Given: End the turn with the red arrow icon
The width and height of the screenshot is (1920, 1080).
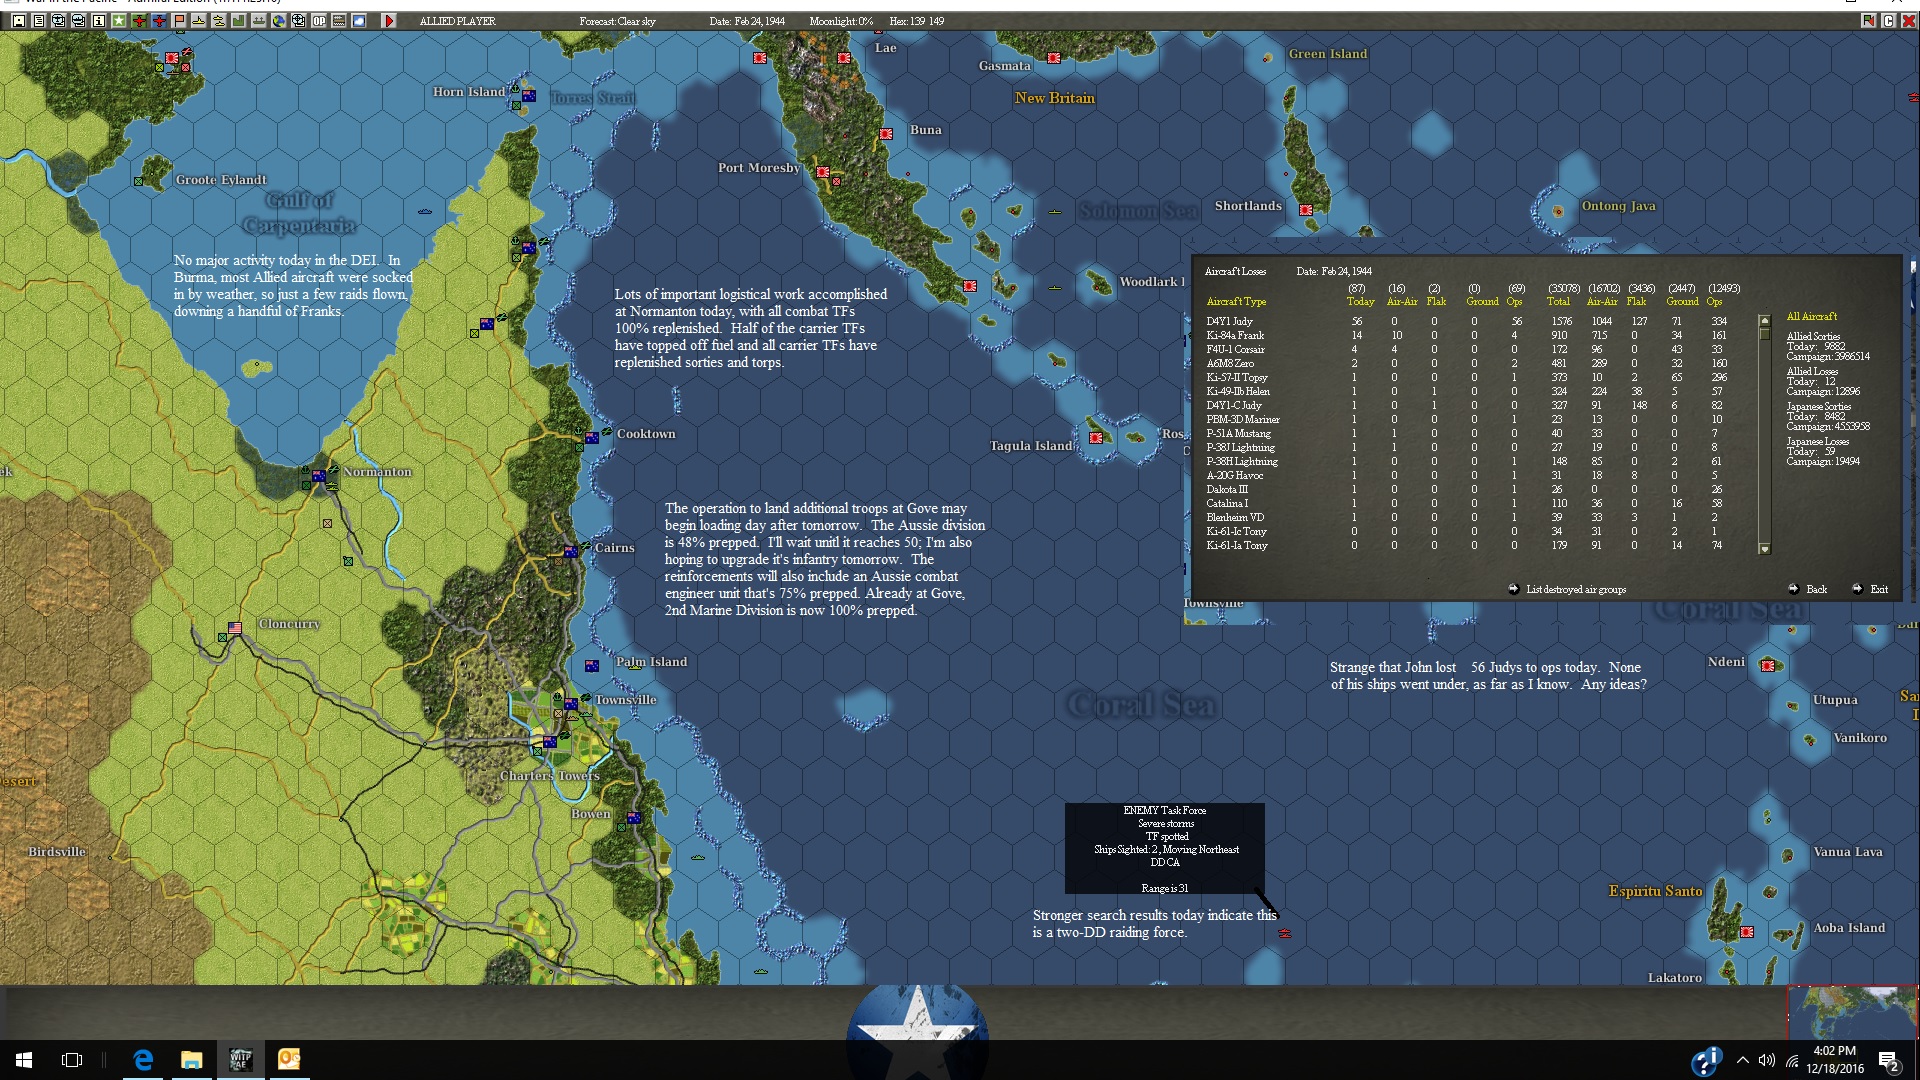Looking at the screenshot, I should point(389,21).
